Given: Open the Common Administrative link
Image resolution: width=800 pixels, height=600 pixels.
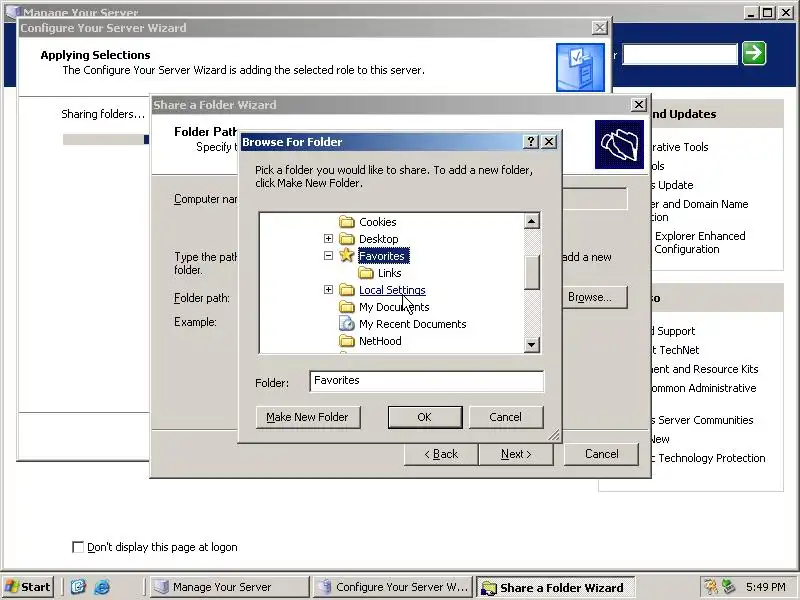Looking at the screenshot, I should click(704, 388).
